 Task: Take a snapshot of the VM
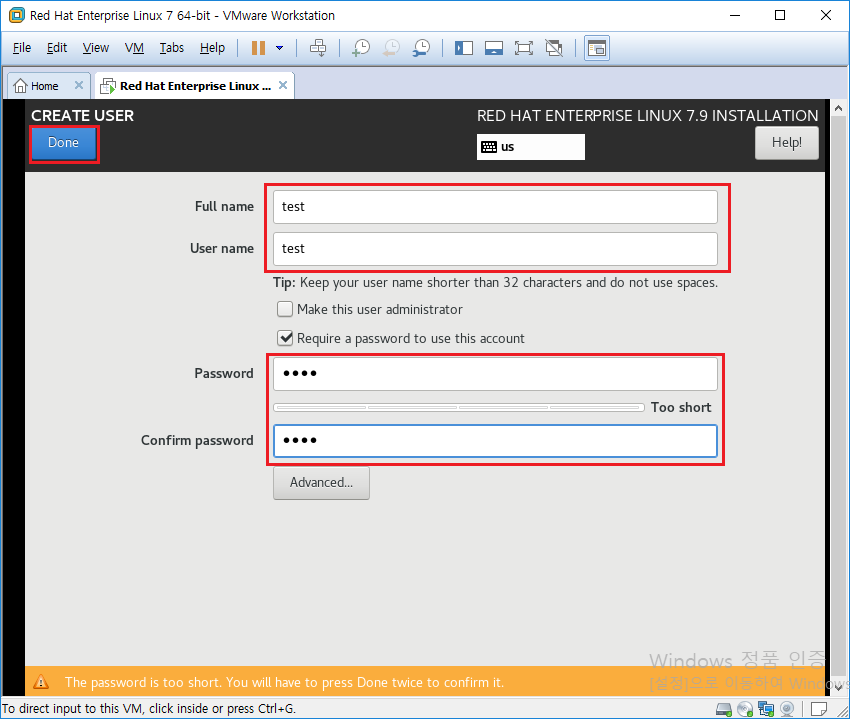point(361,48)
